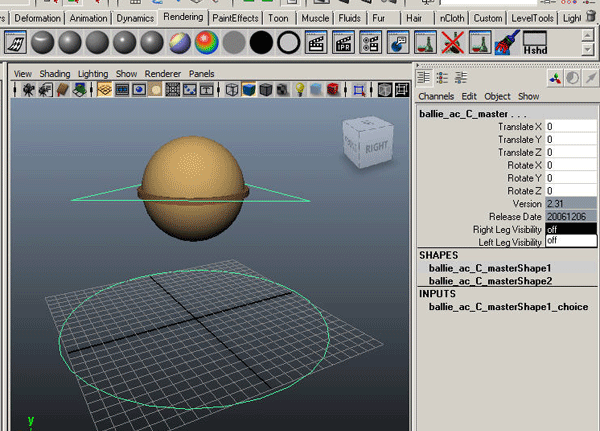Open Render Settings clapperboard icon

pyautogui.click(x=370, y=42)
